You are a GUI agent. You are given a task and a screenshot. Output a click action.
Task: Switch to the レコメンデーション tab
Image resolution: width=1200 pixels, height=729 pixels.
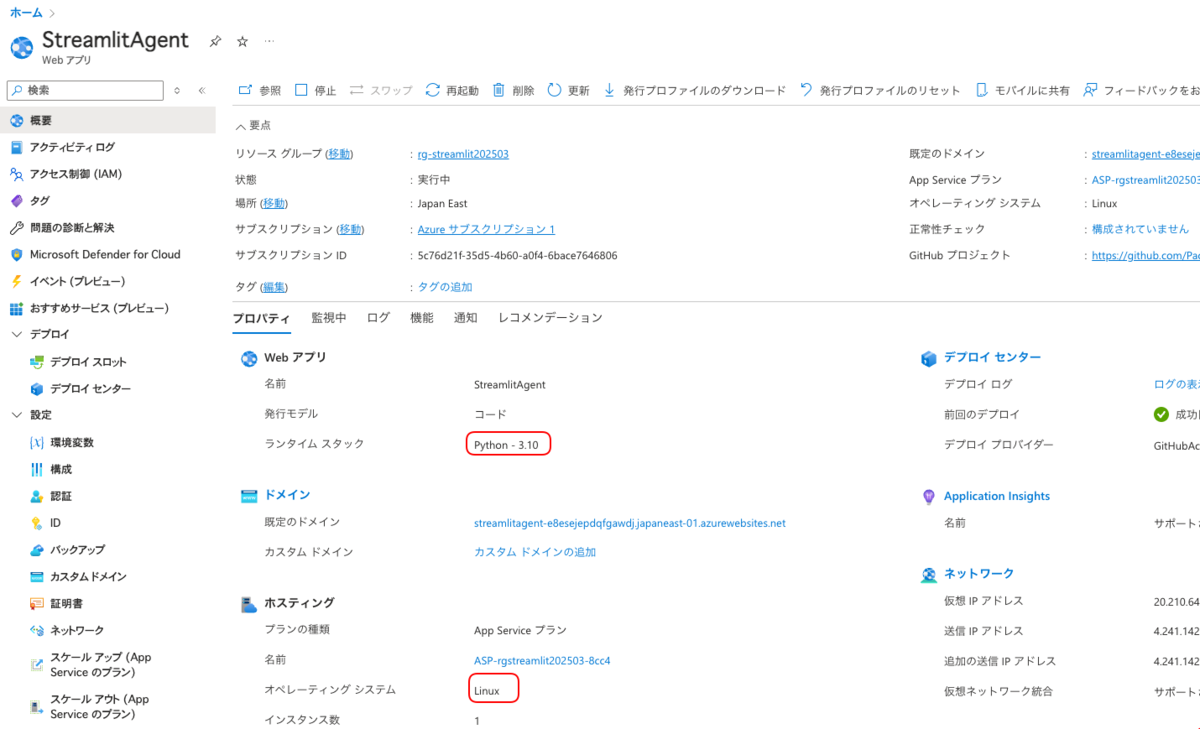click(x=550, y=318)
